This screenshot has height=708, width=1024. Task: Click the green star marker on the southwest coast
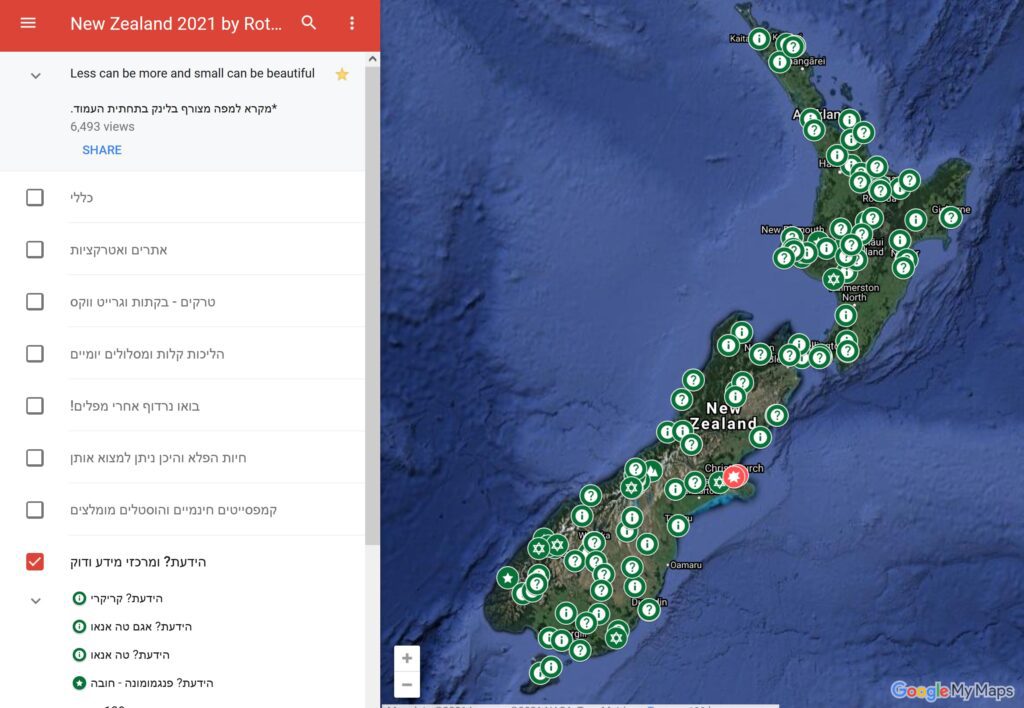pos(507,578)
